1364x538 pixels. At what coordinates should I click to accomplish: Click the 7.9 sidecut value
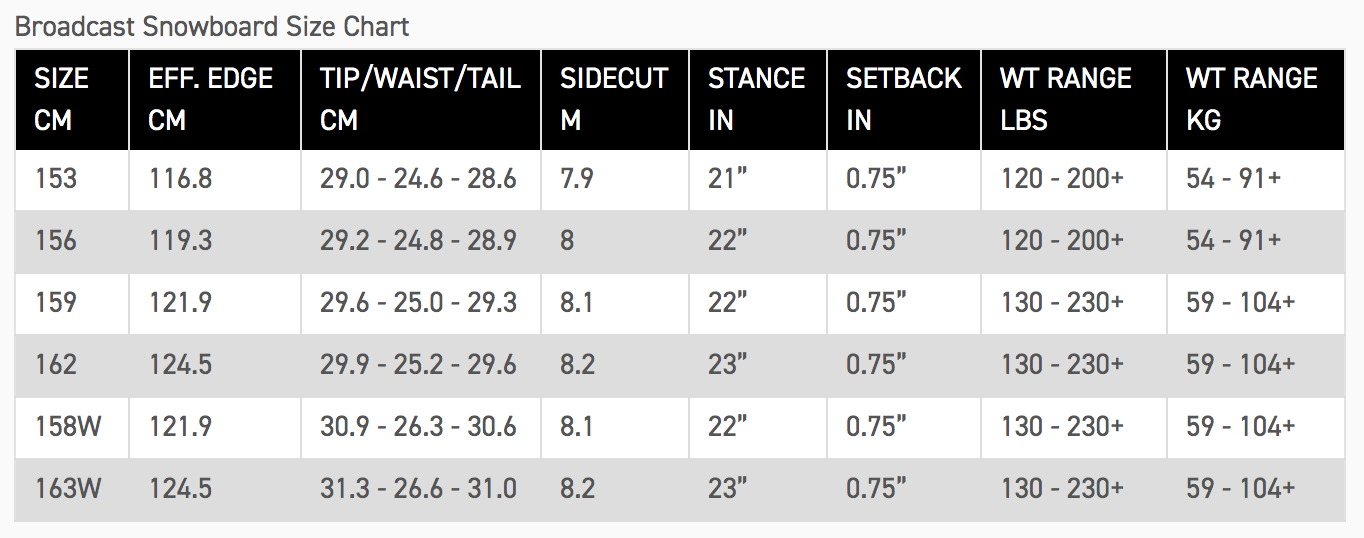[577, 180]
